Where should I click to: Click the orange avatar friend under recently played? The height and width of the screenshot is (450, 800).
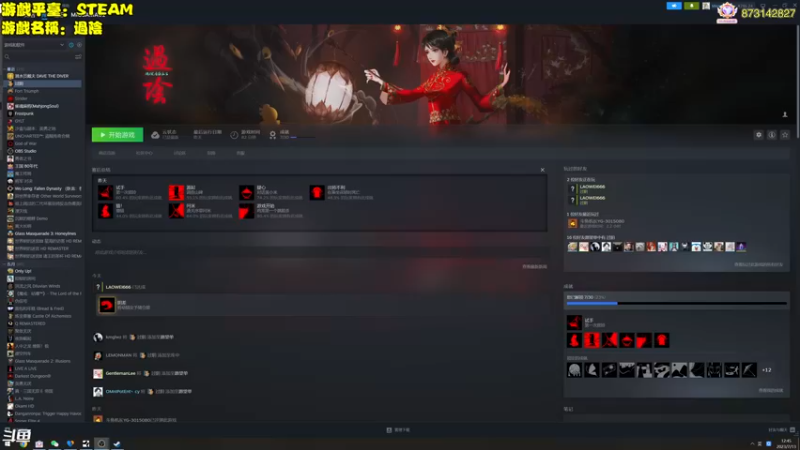pyautogui.click(x=572, y=223)
